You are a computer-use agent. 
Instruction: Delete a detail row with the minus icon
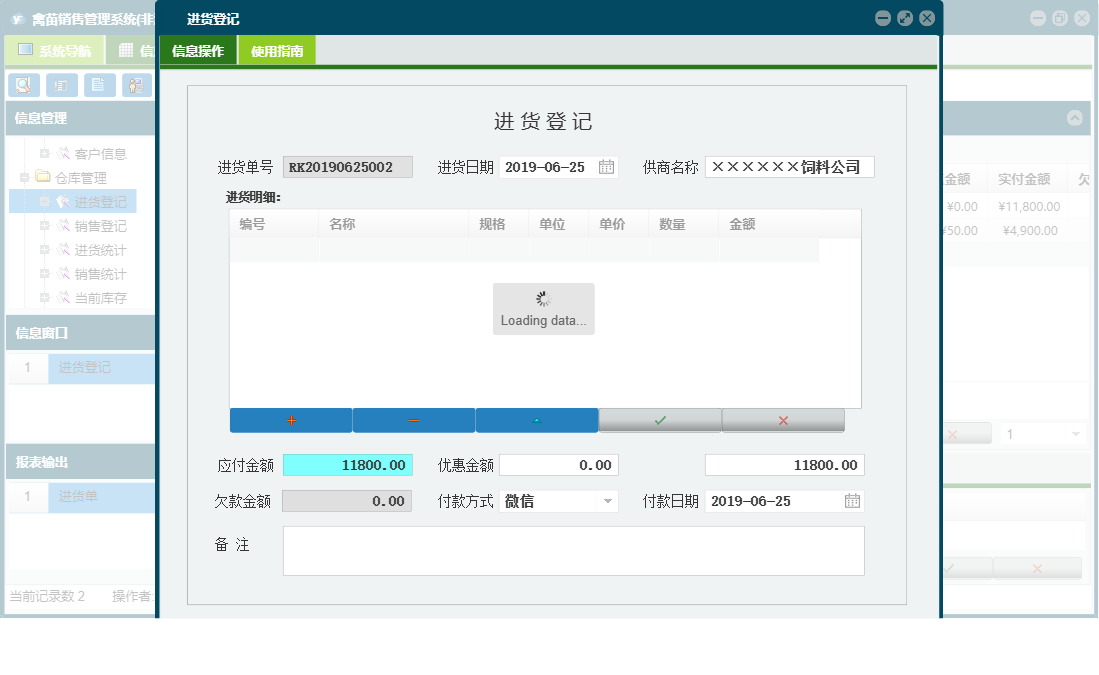(x=413, y=420)
